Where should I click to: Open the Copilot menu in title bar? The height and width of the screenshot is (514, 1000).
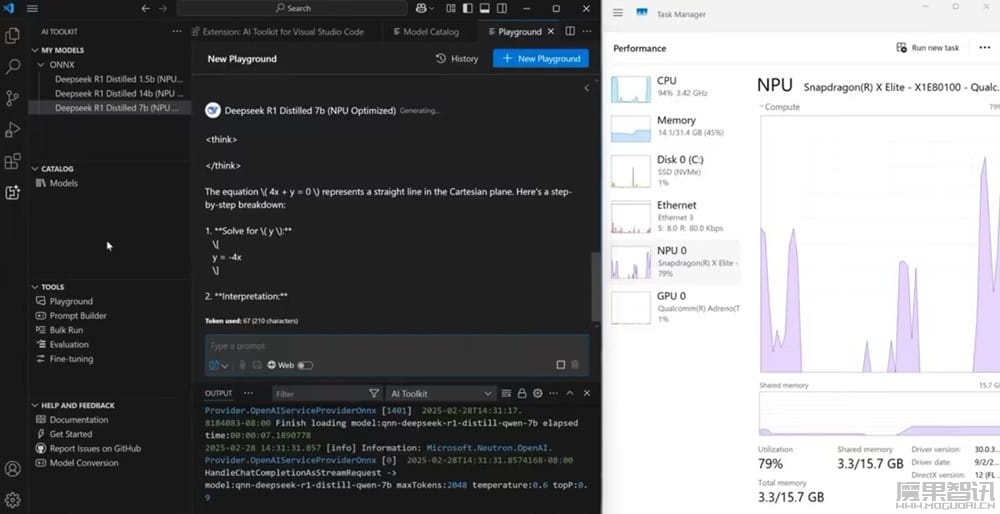click(x=424, y=8)
